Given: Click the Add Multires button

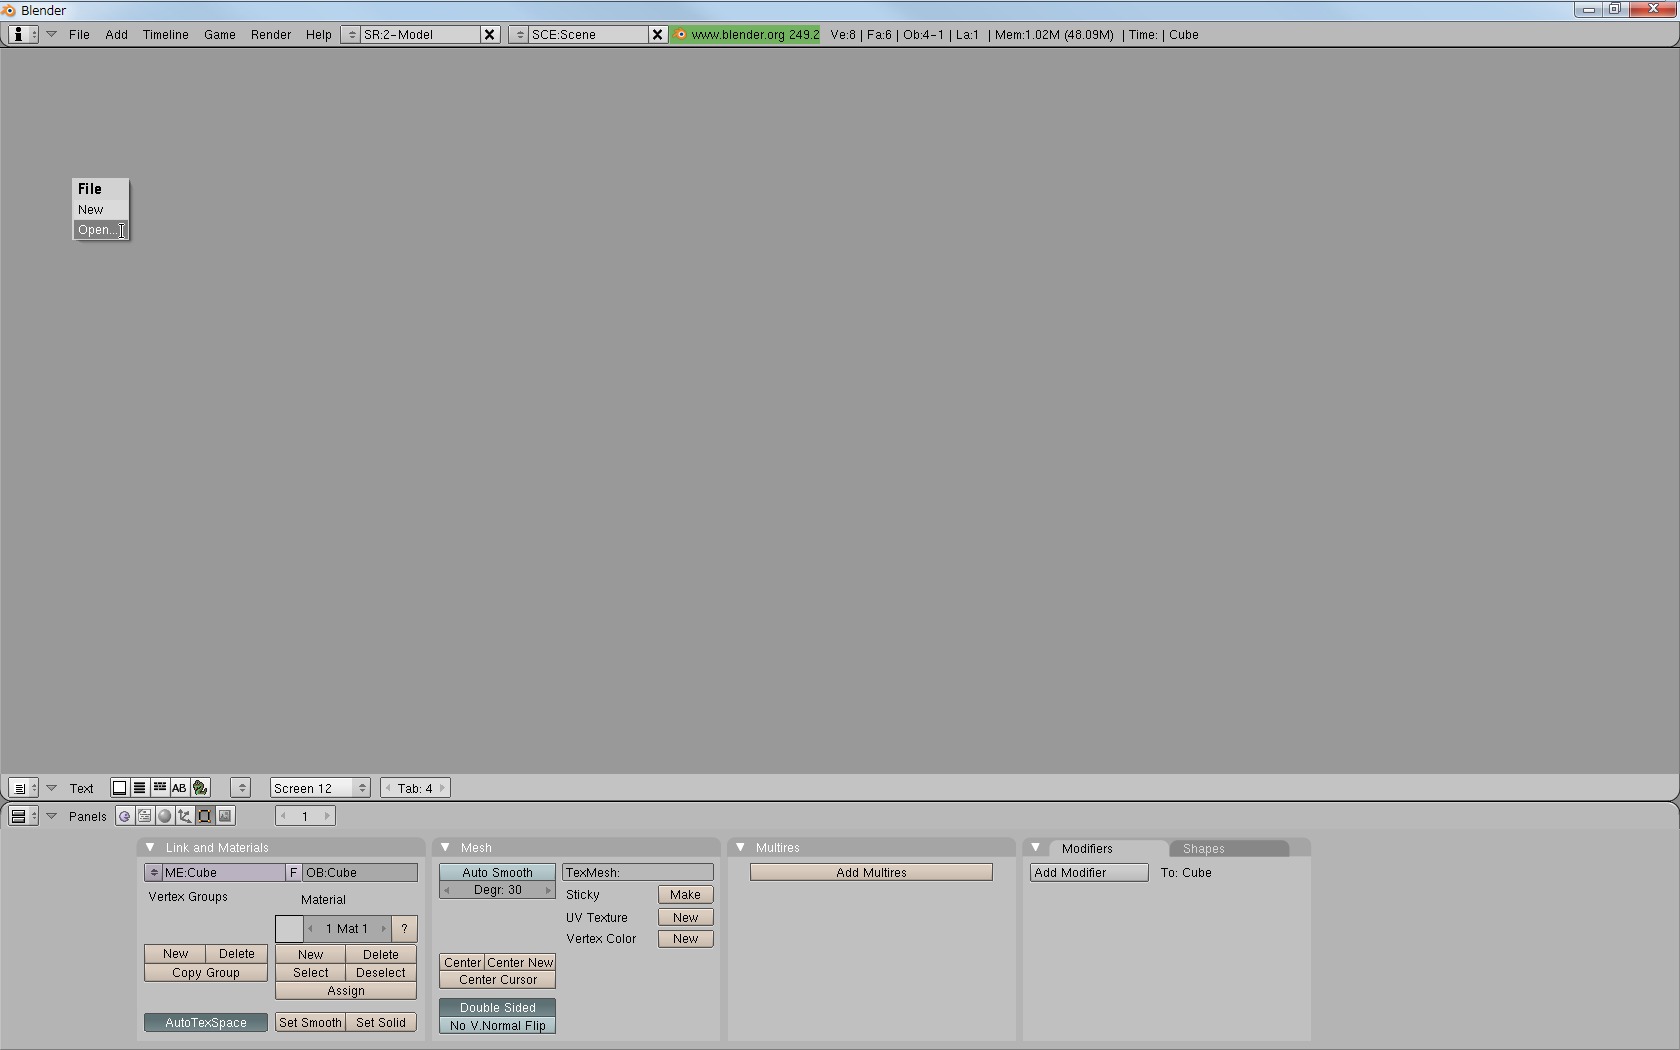Looking at the screenshot, I should tap(871, 873).
